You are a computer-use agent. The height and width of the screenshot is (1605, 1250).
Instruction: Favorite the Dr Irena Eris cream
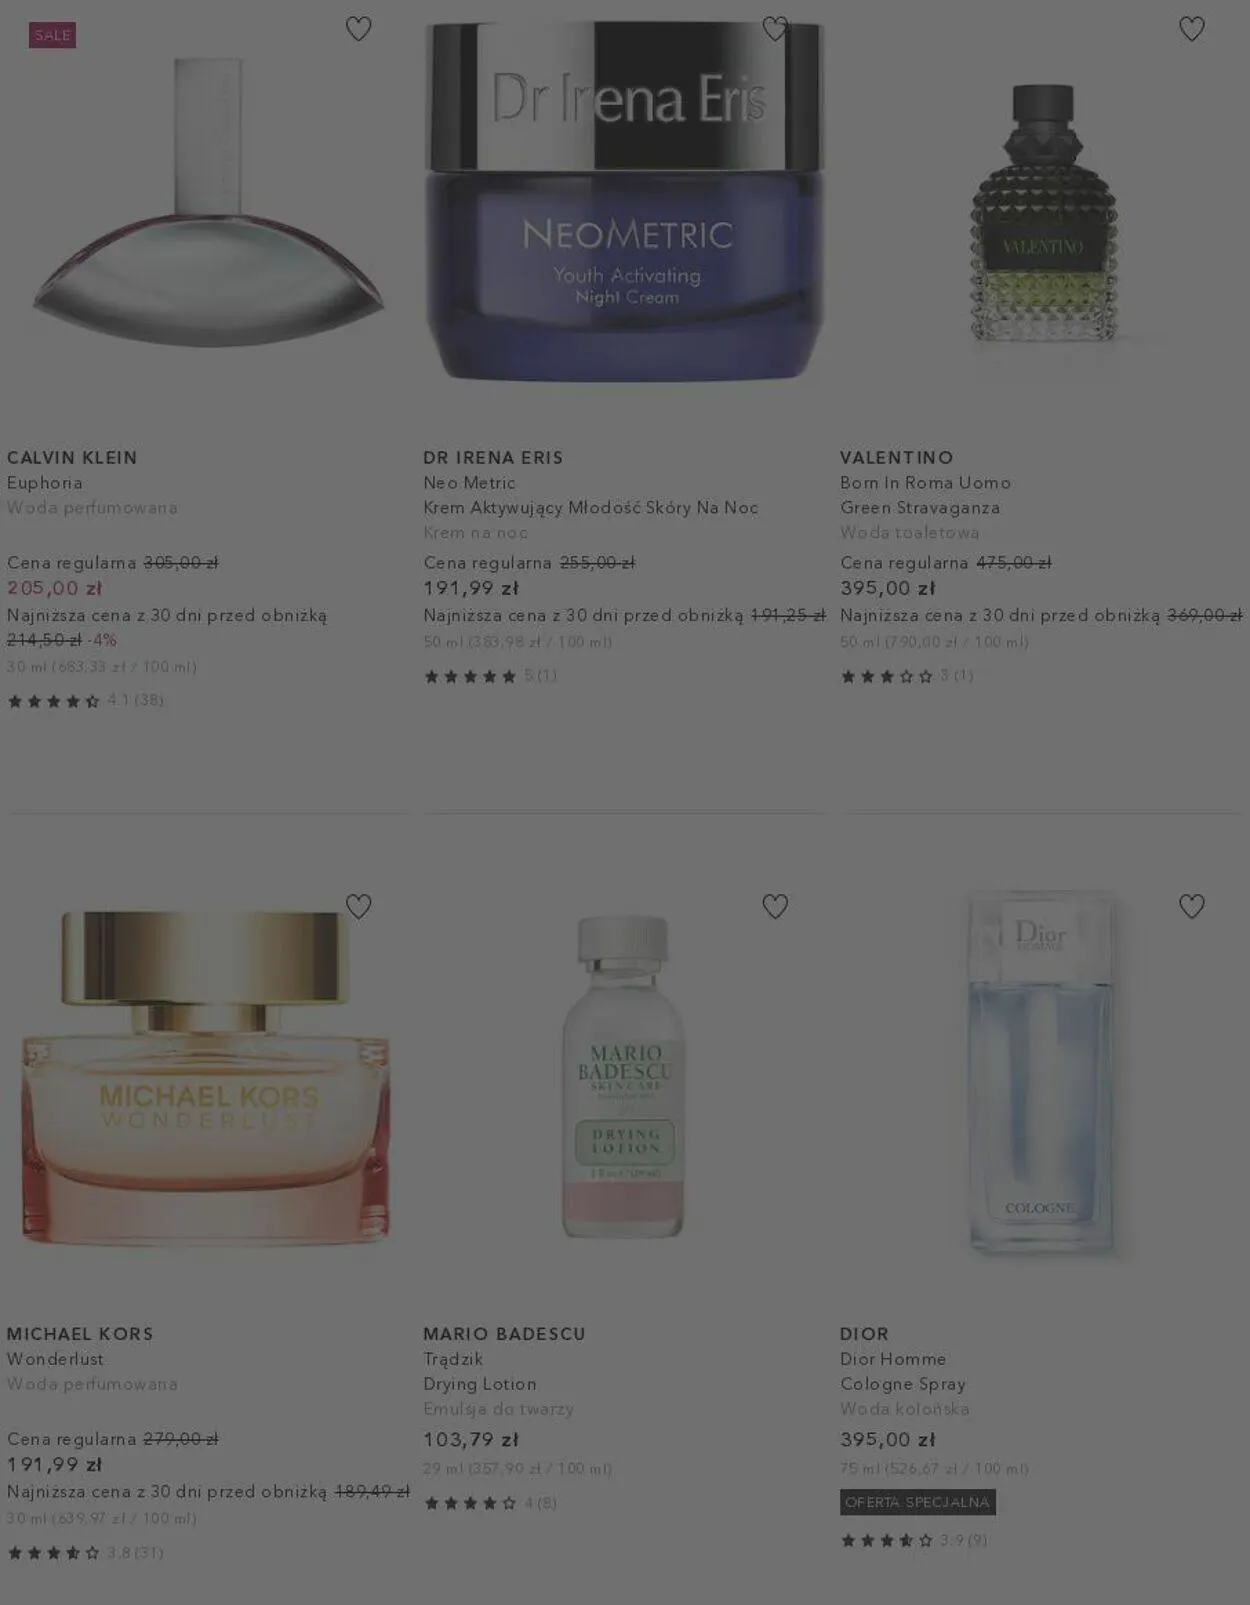(x=775, y=29)
